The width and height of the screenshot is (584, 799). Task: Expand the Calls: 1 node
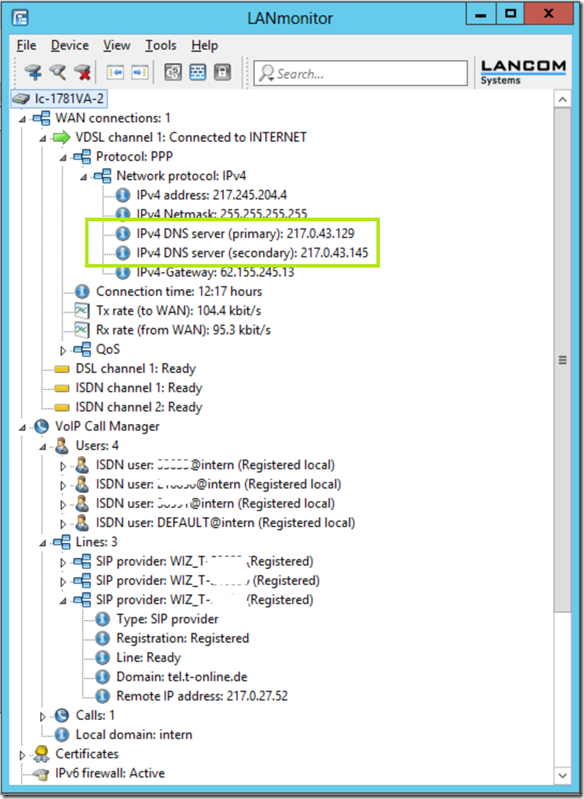point(43,716)
